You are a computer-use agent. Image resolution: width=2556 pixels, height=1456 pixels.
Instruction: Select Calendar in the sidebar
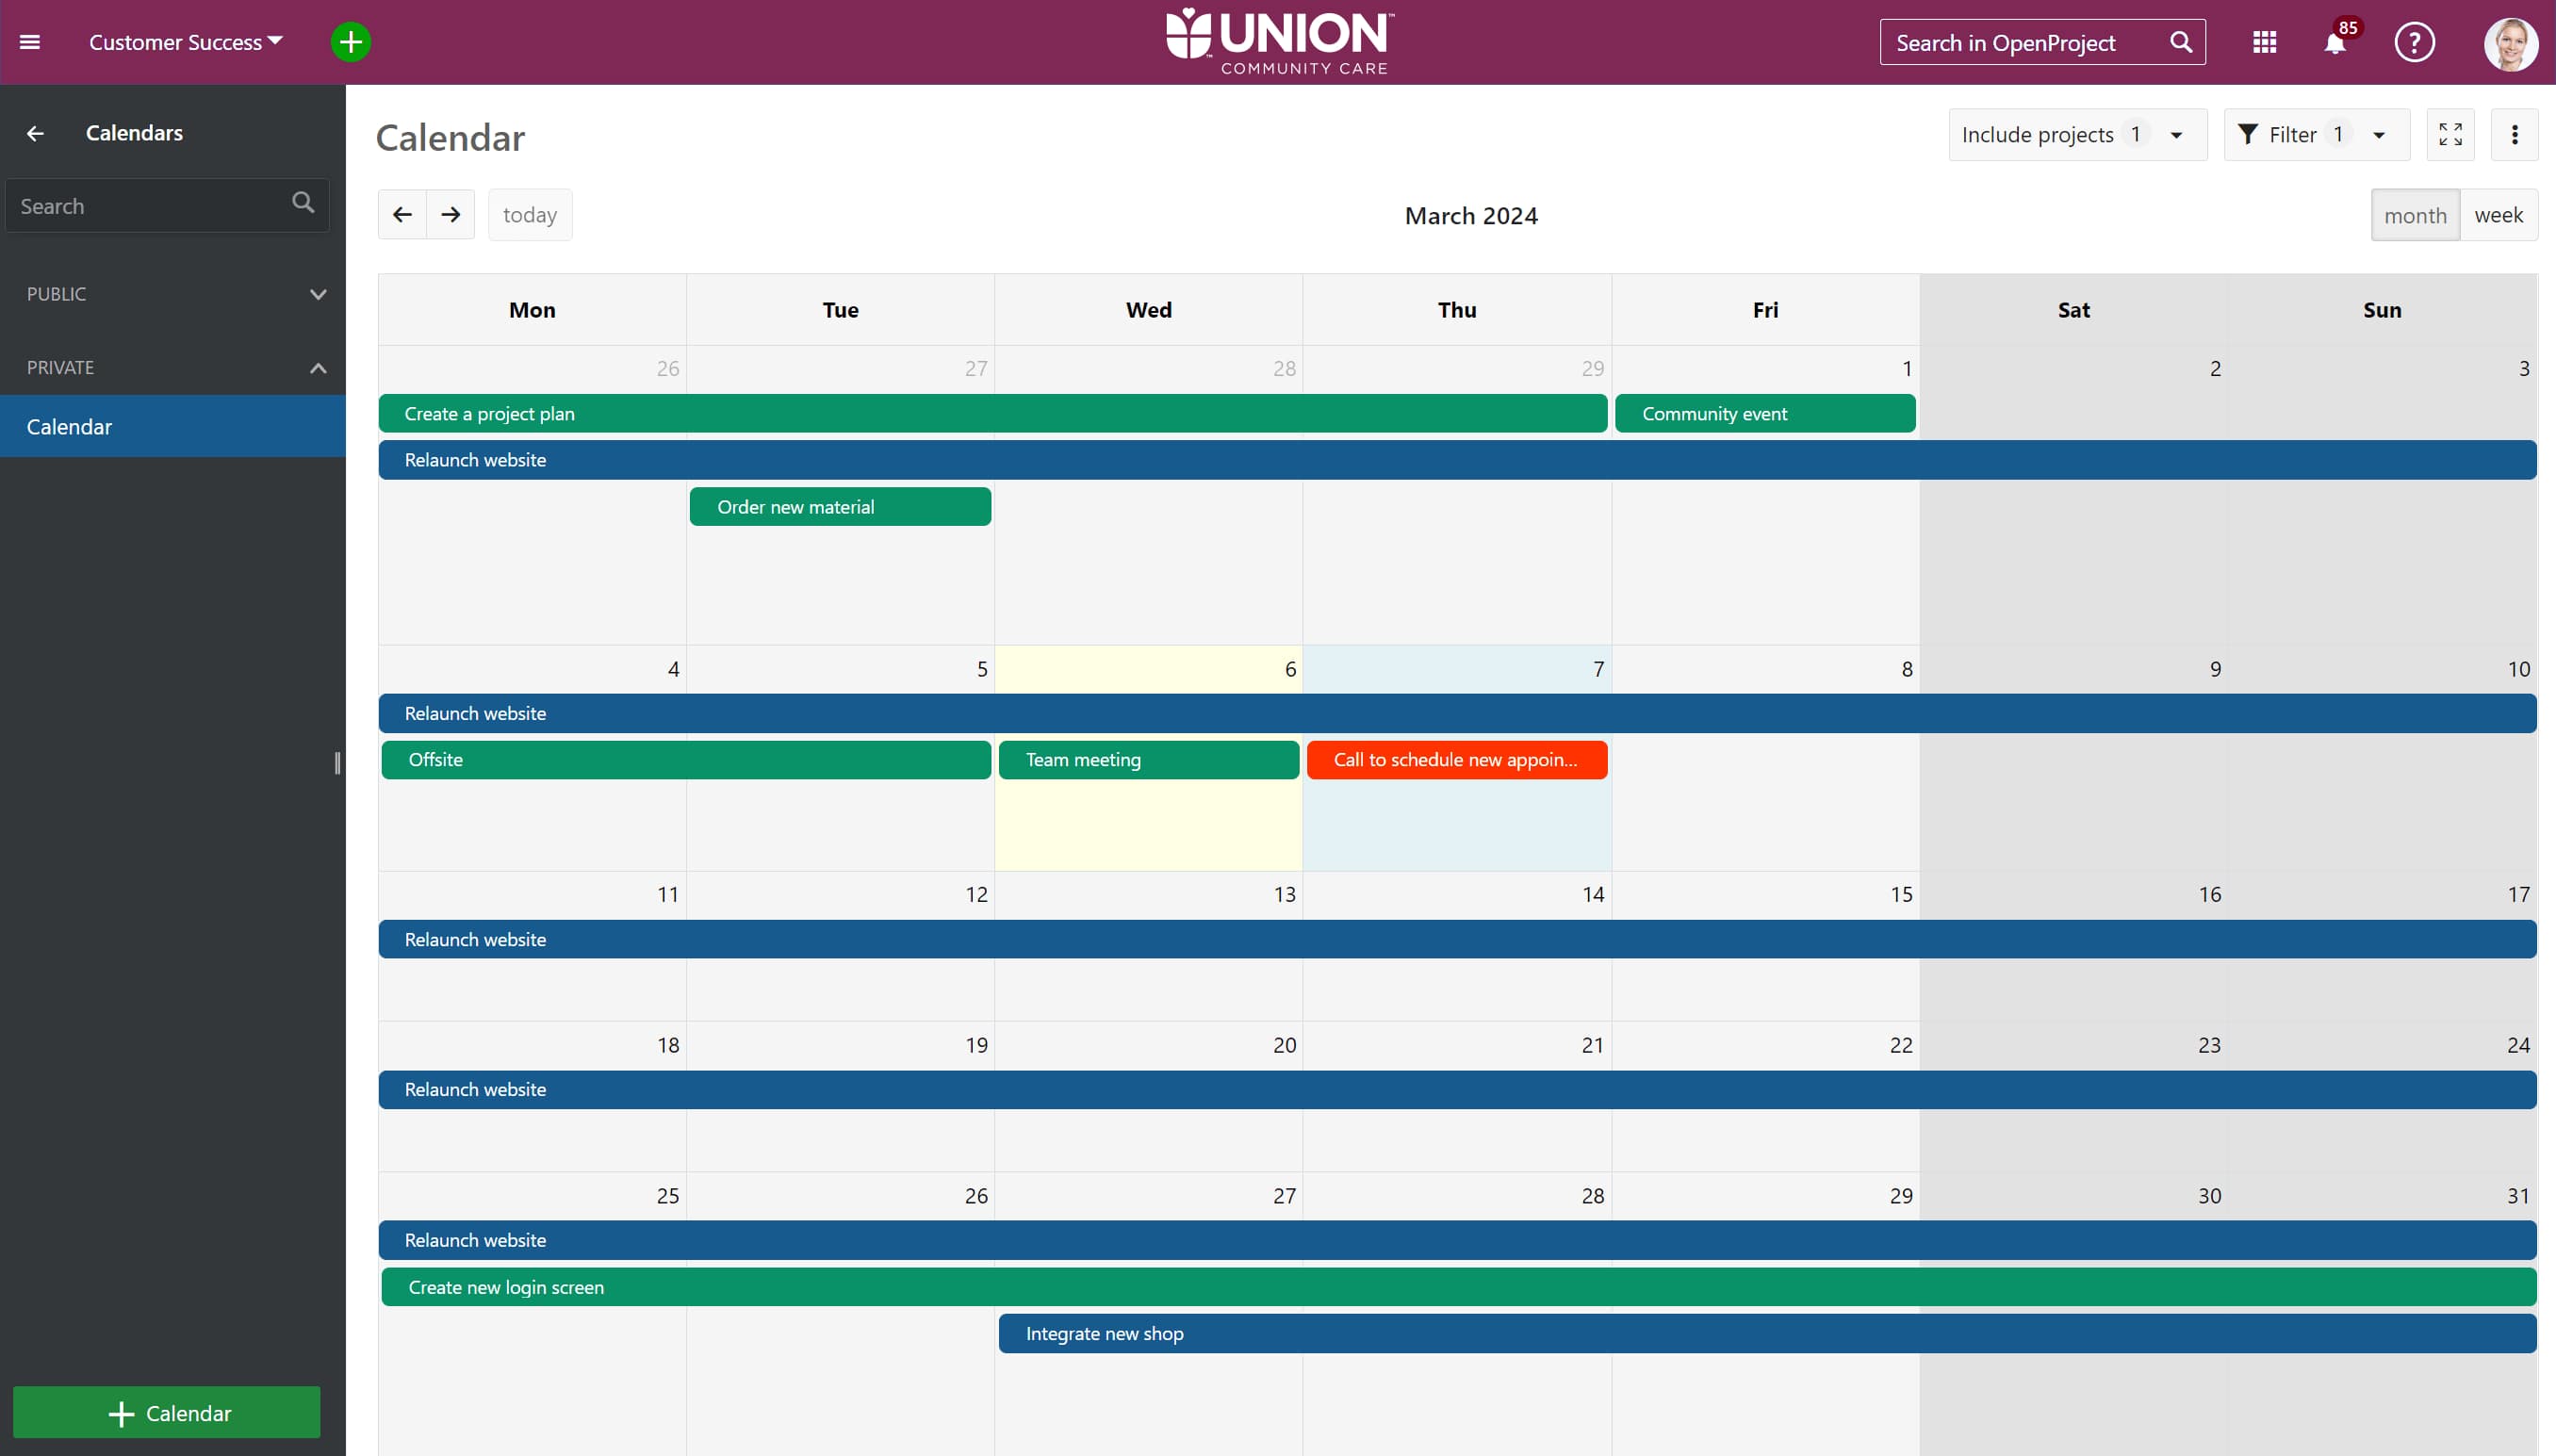[x=70, y=427]
